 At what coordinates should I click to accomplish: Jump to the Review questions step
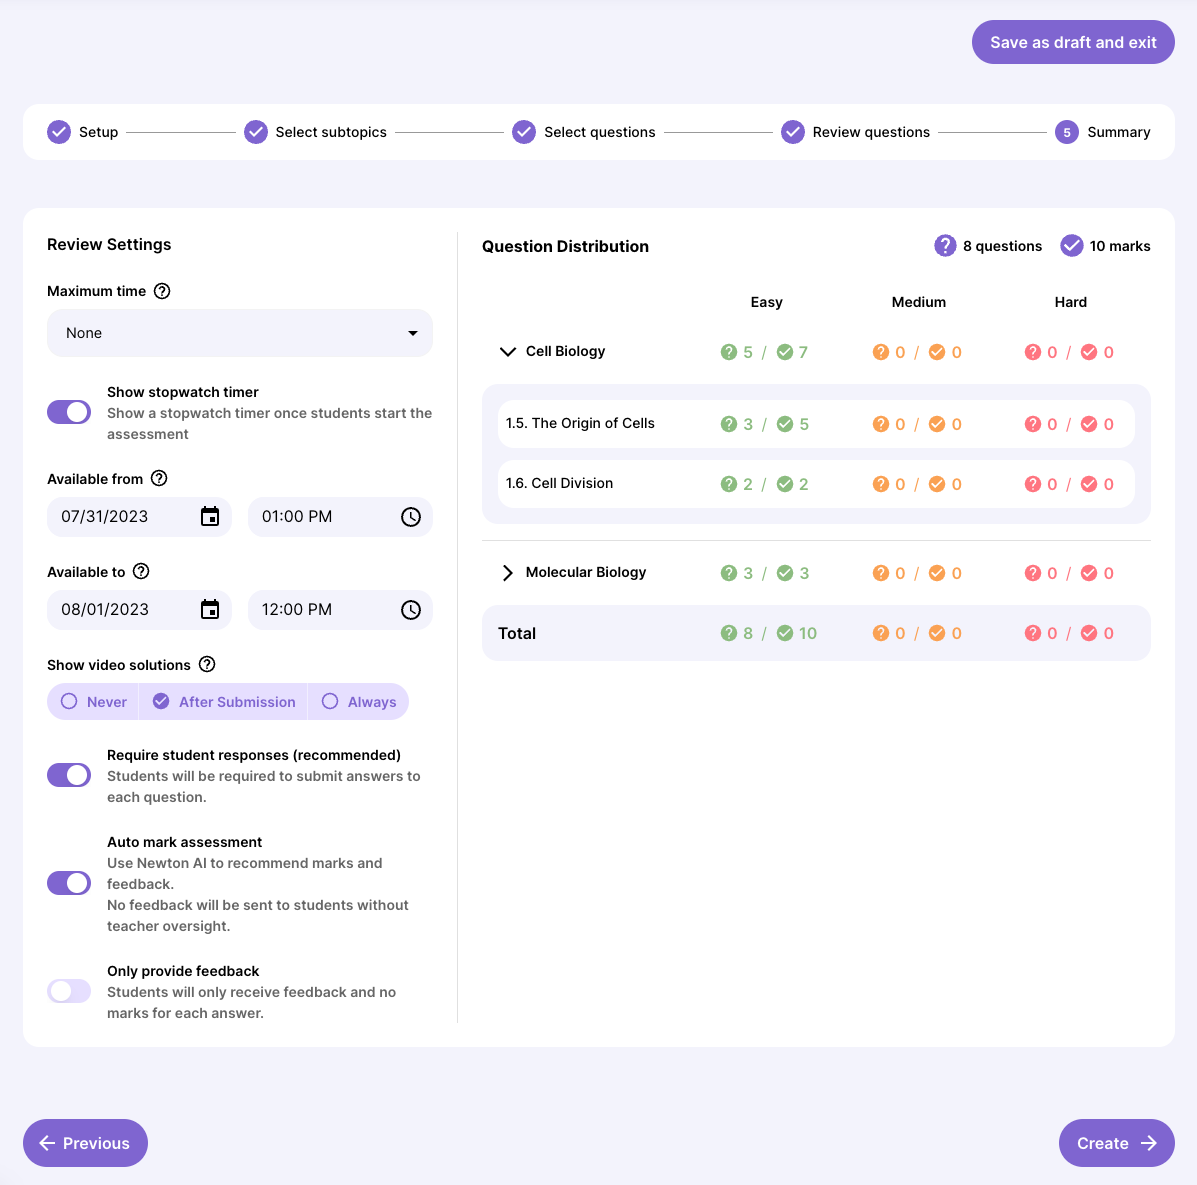(856, 132)
